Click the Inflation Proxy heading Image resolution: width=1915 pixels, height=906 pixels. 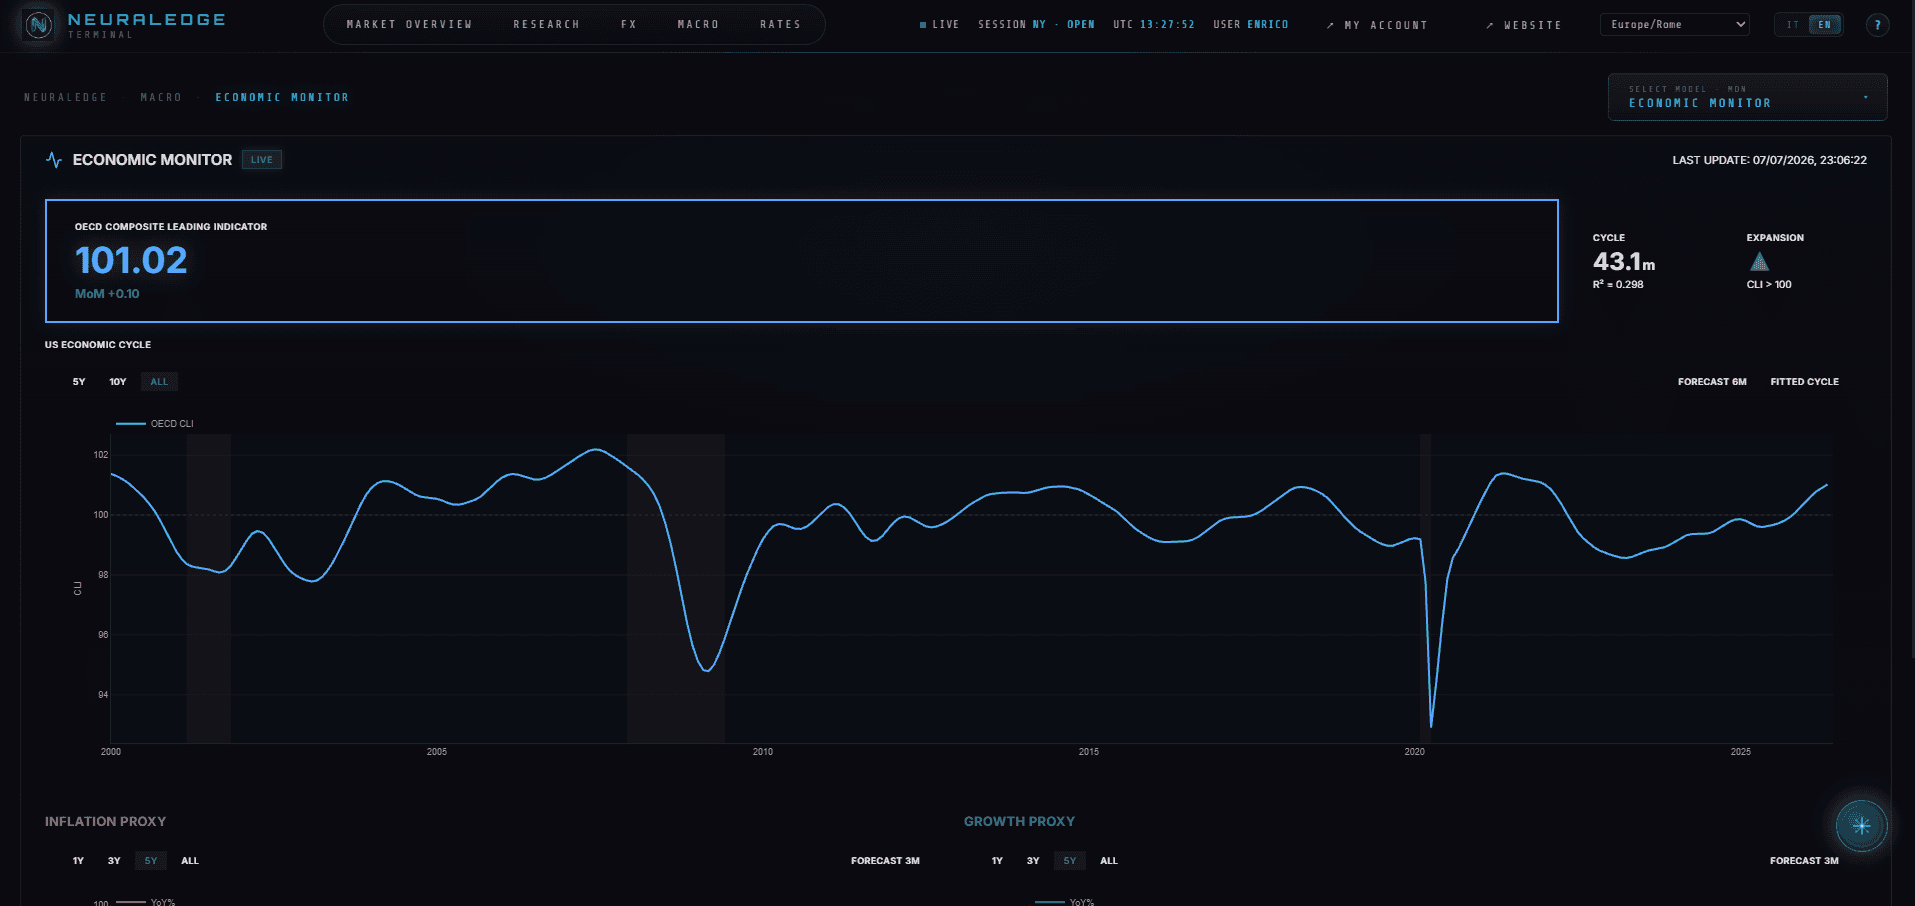[105, 821]
